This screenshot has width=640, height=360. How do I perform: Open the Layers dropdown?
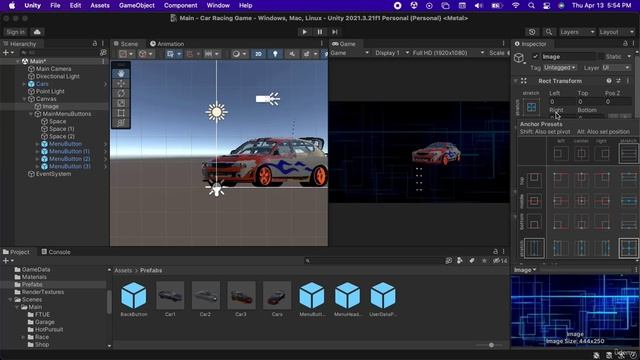click(x=576, y=32)
